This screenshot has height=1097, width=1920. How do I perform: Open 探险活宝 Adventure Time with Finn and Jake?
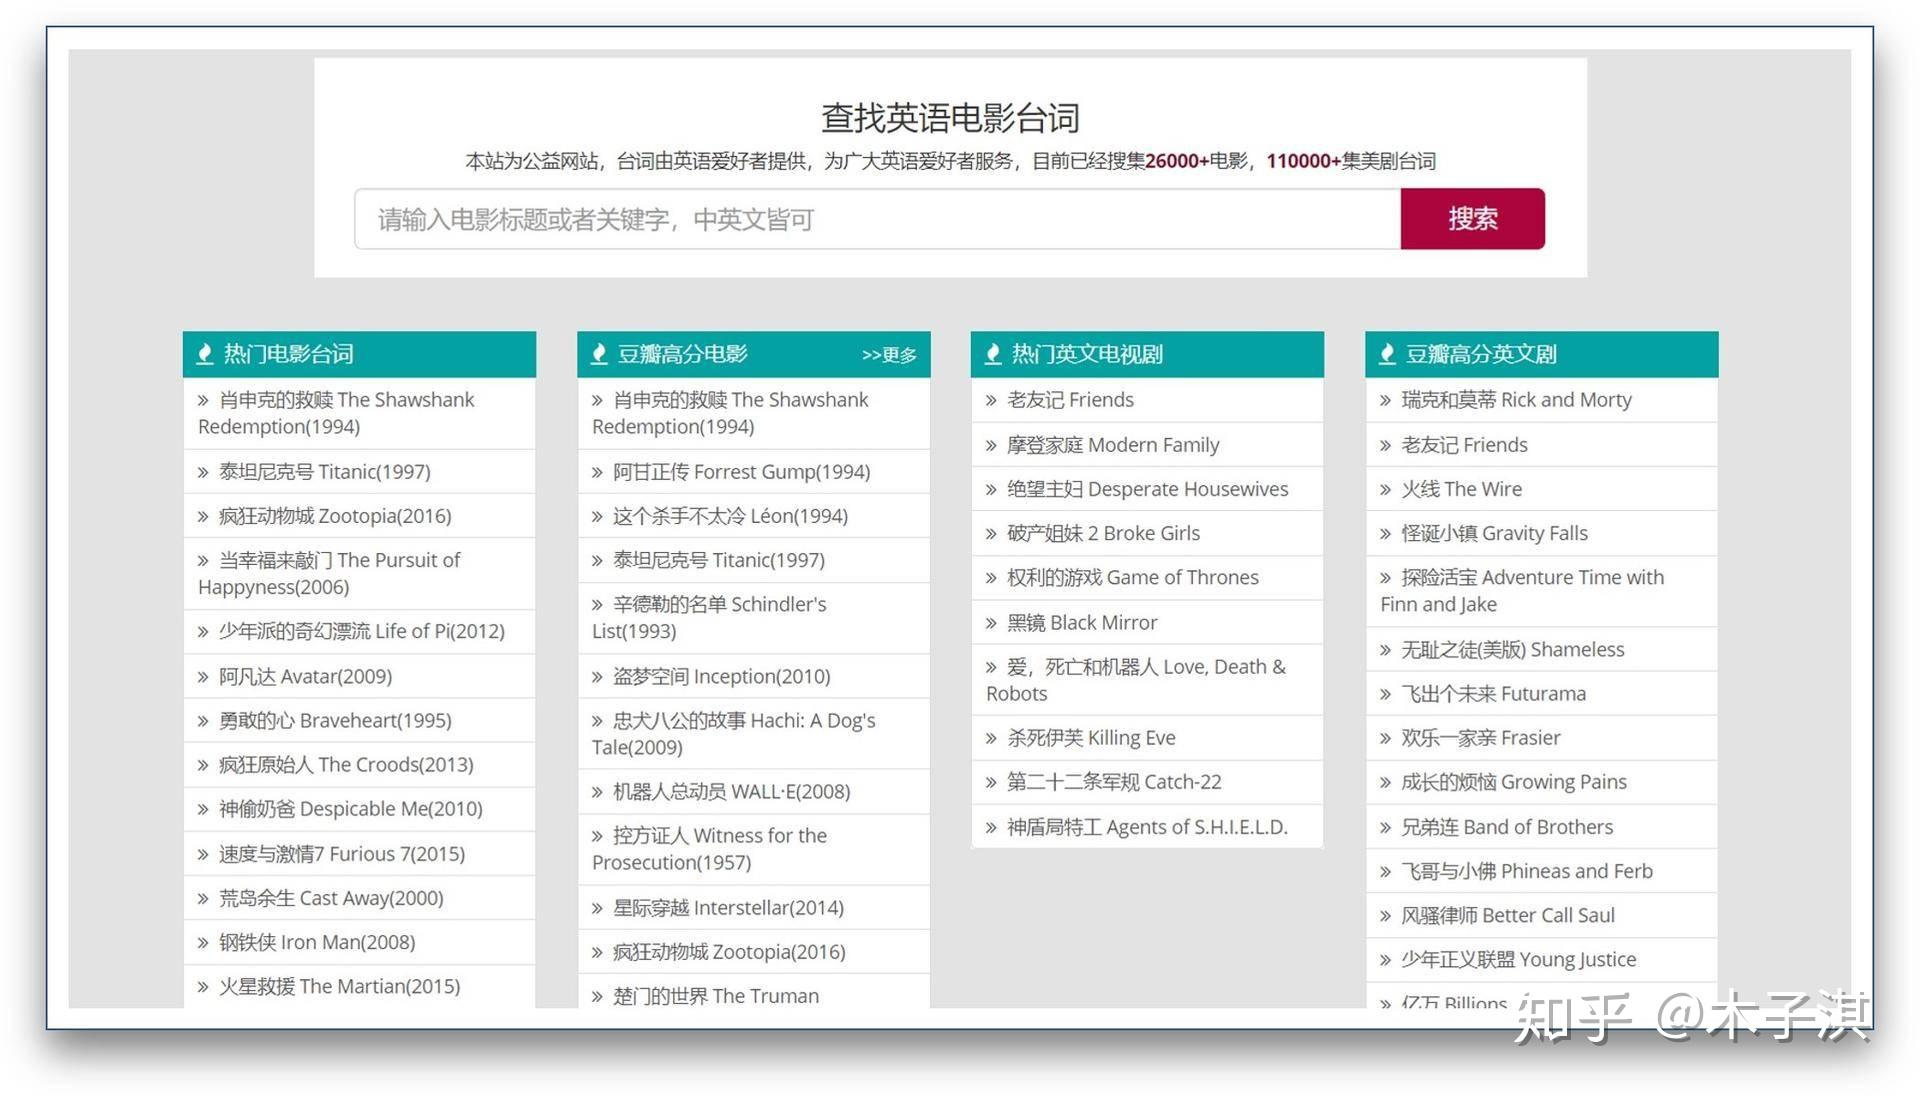point(1522,590)
